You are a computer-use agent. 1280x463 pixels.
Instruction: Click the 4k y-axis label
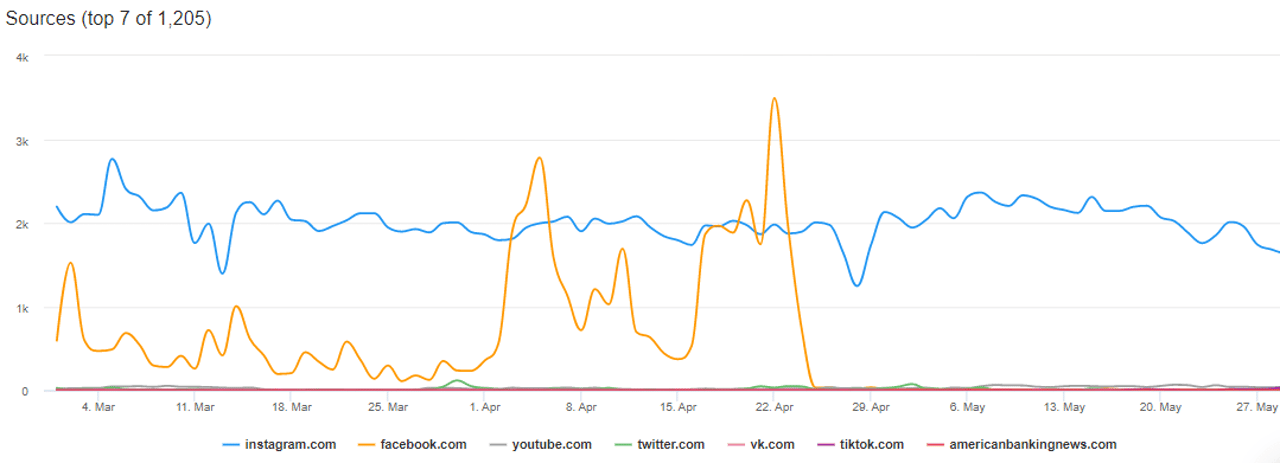[22, 57]
